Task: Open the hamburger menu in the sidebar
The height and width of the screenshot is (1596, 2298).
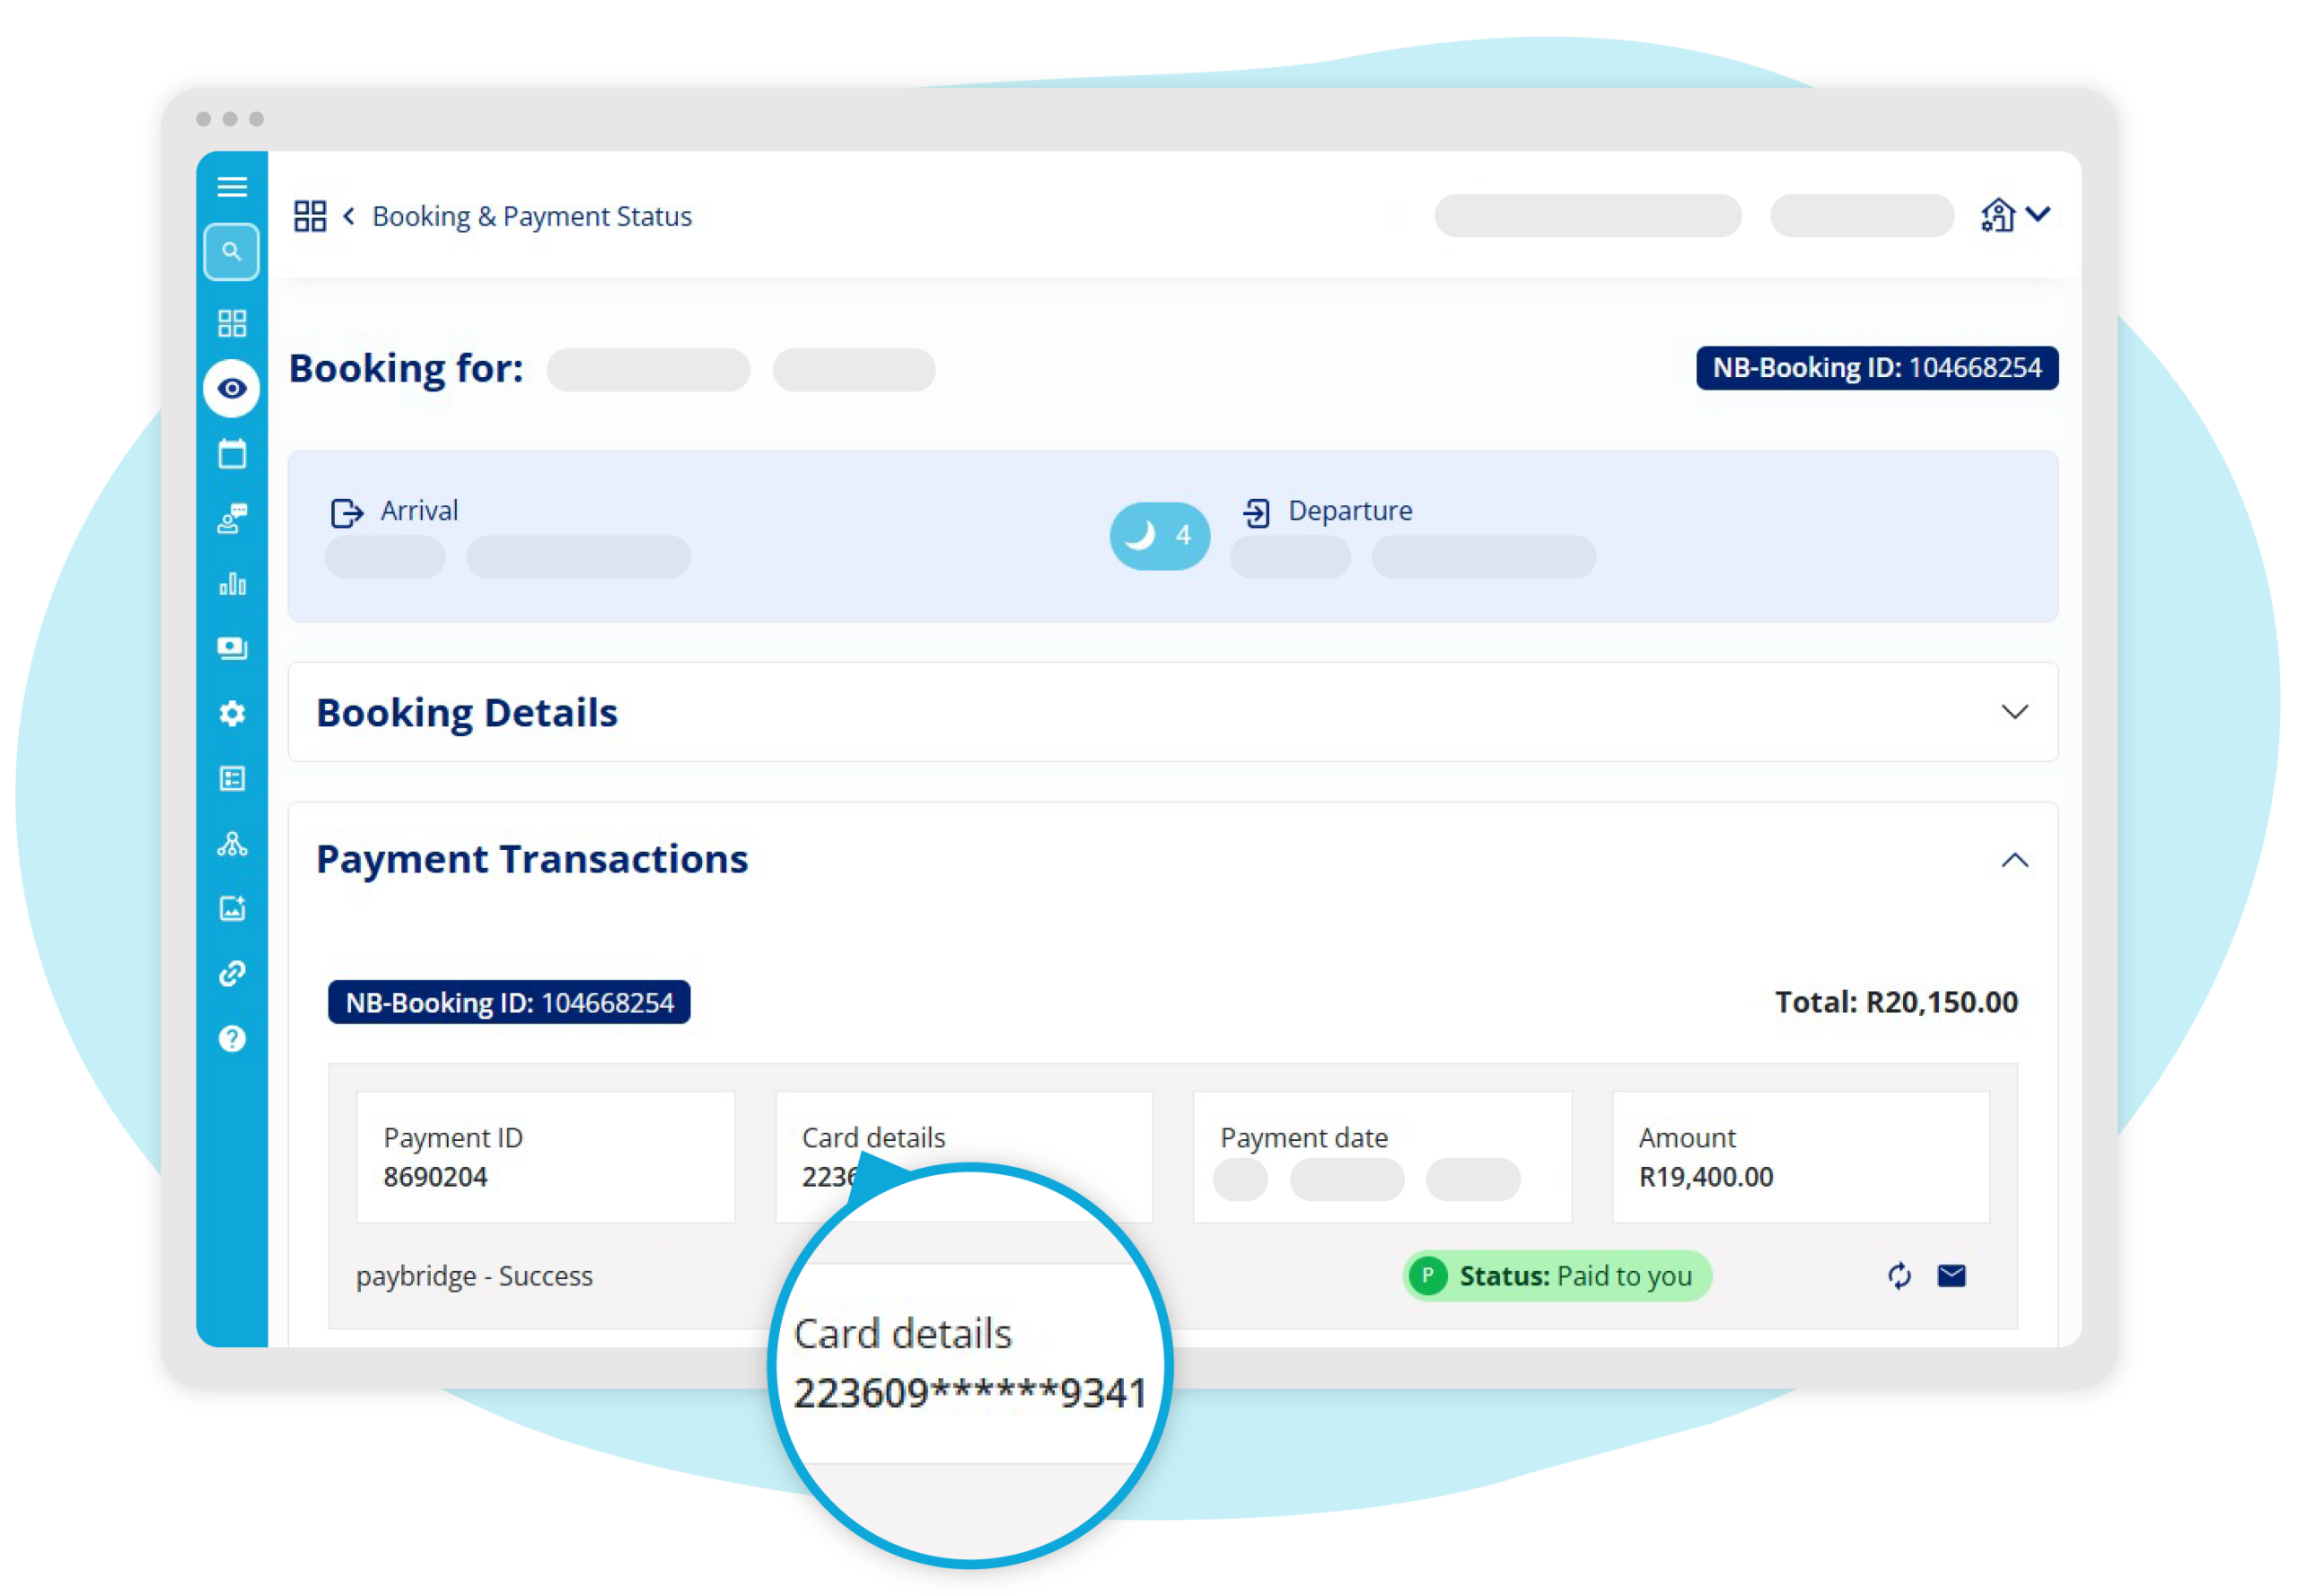Action: [232, 186]
